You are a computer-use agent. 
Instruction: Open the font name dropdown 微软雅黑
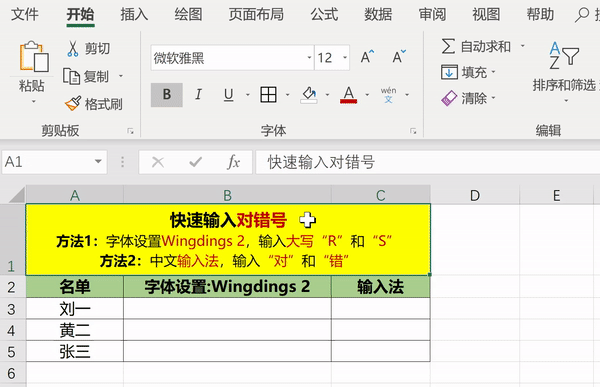click(x=309, y=57)
